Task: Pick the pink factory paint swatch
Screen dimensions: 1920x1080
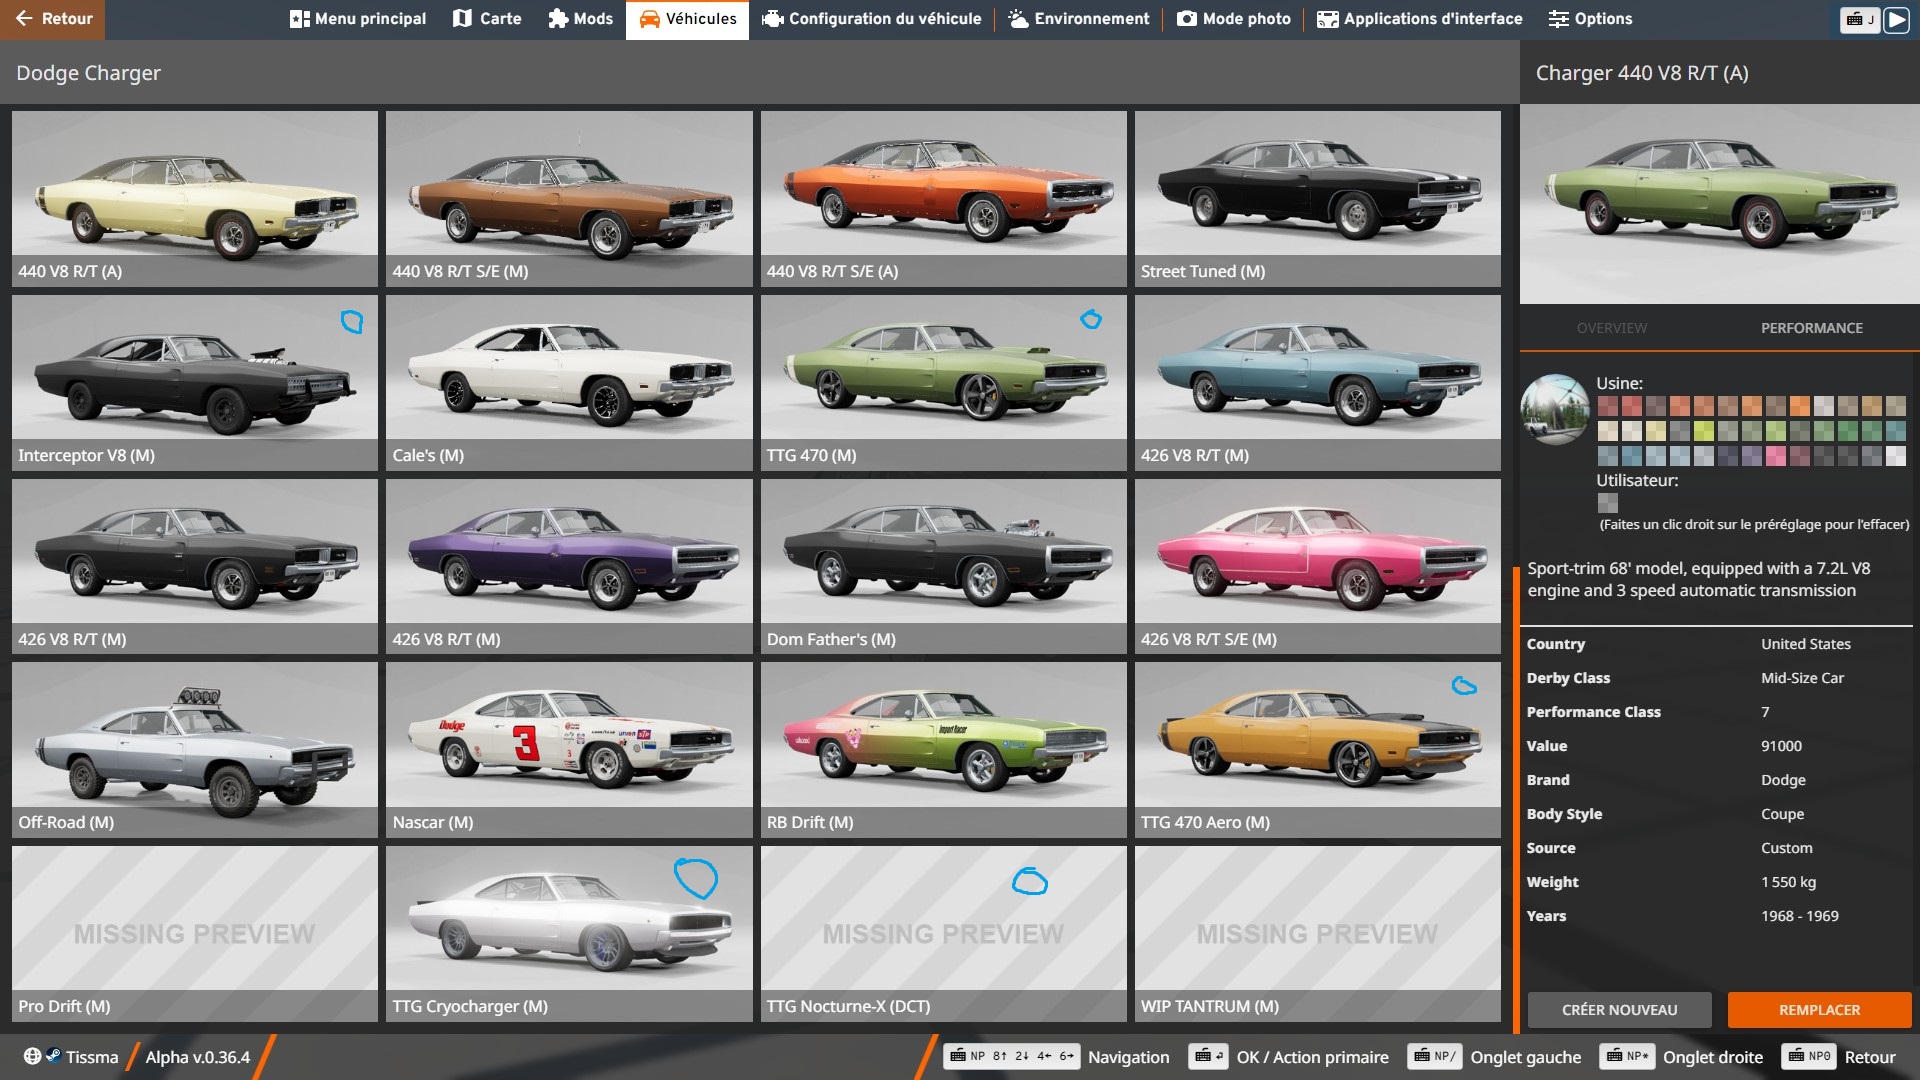Action: (1776, 456)
